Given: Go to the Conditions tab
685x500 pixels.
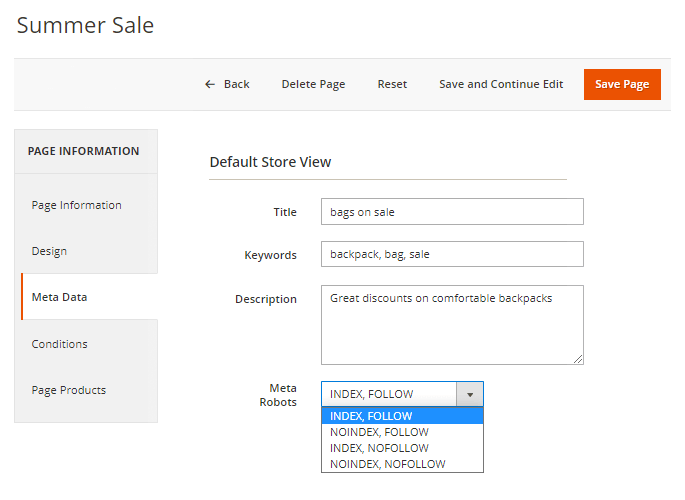Looking at the screenshot, I should (x=60, y=344).
